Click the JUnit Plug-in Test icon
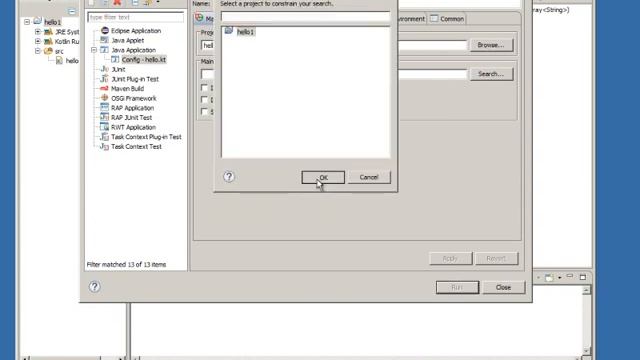This screenshot has height=360, width=640. (104, 79)
